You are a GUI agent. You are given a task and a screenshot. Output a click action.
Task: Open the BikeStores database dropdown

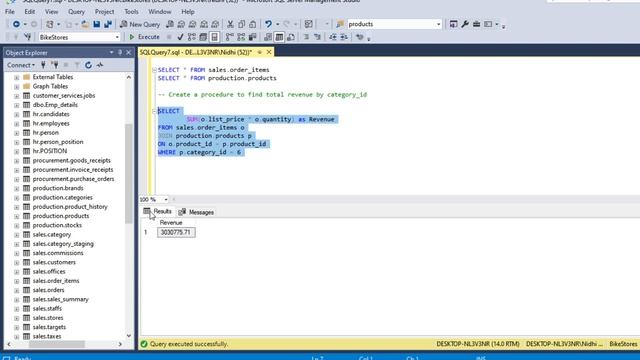click(117, 37)
